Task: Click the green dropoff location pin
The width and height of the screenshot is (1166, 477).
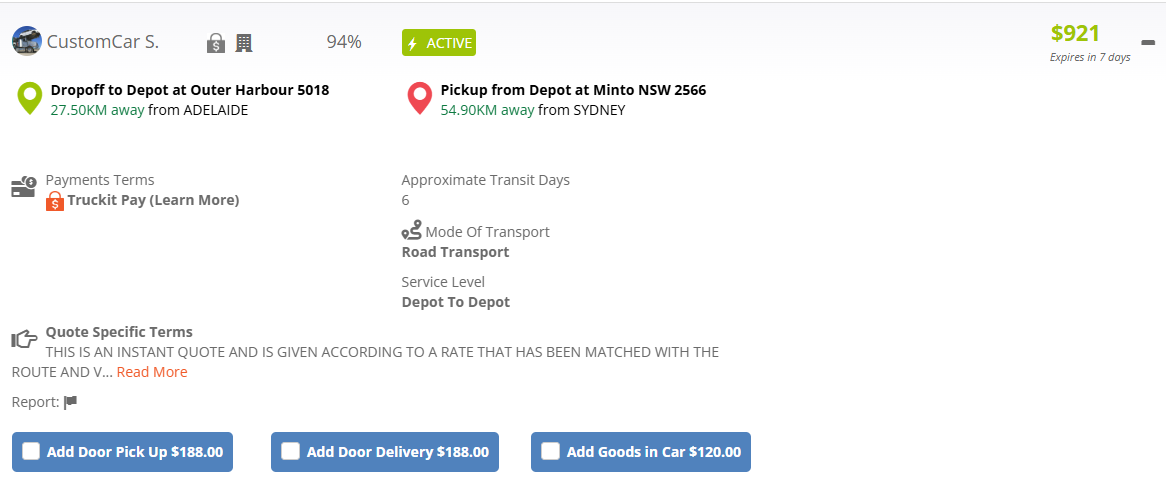Action: 30,99
